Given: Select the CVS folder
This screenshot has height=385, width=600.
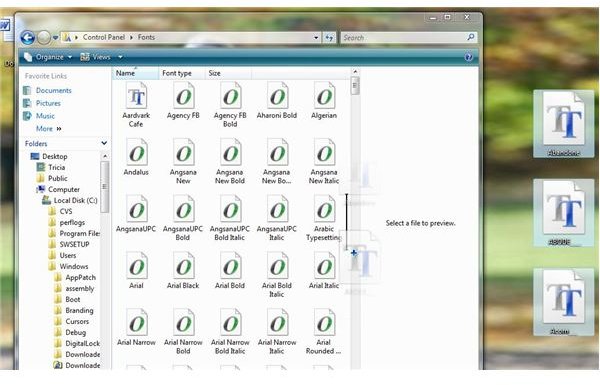Looking at the screenshot, I should 60,211.
